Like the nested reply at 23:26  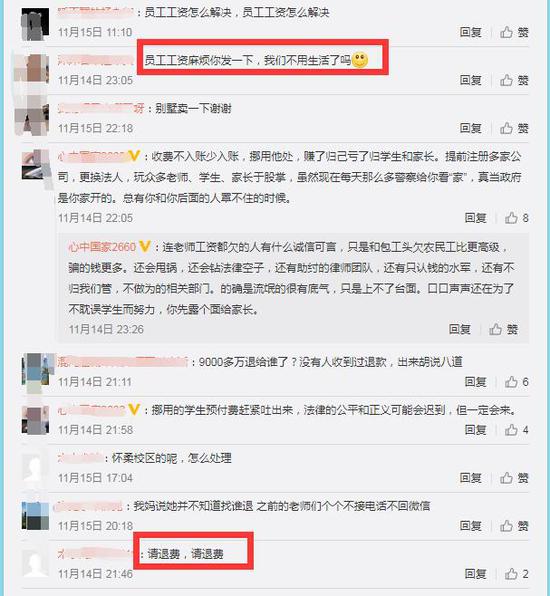pos(503,329)
